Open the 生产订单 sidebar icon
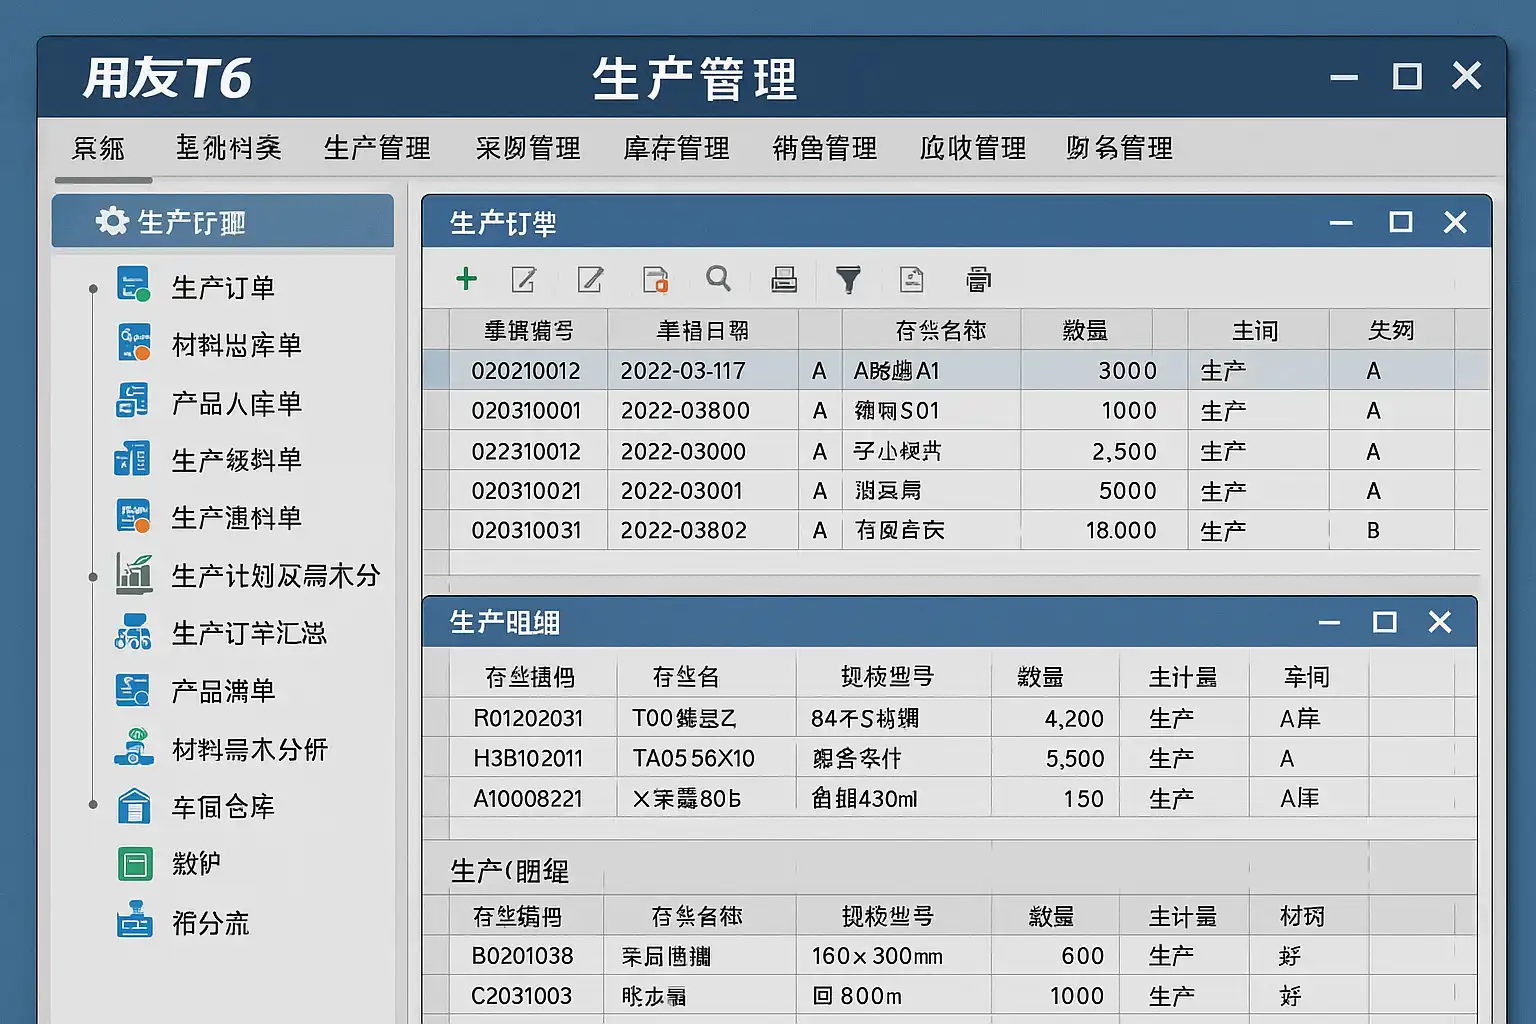The height and width of the screenshot is (1024, 1536). click(133, 285)
